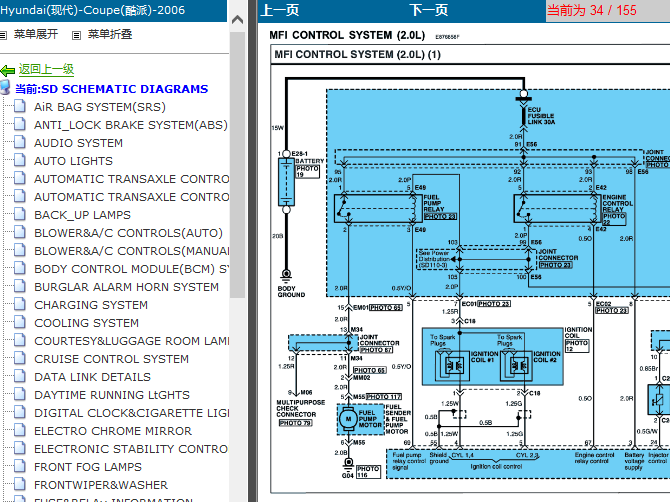Open ELECTRO CHROME MIRROR entry
670x502 pixels.
113,431
